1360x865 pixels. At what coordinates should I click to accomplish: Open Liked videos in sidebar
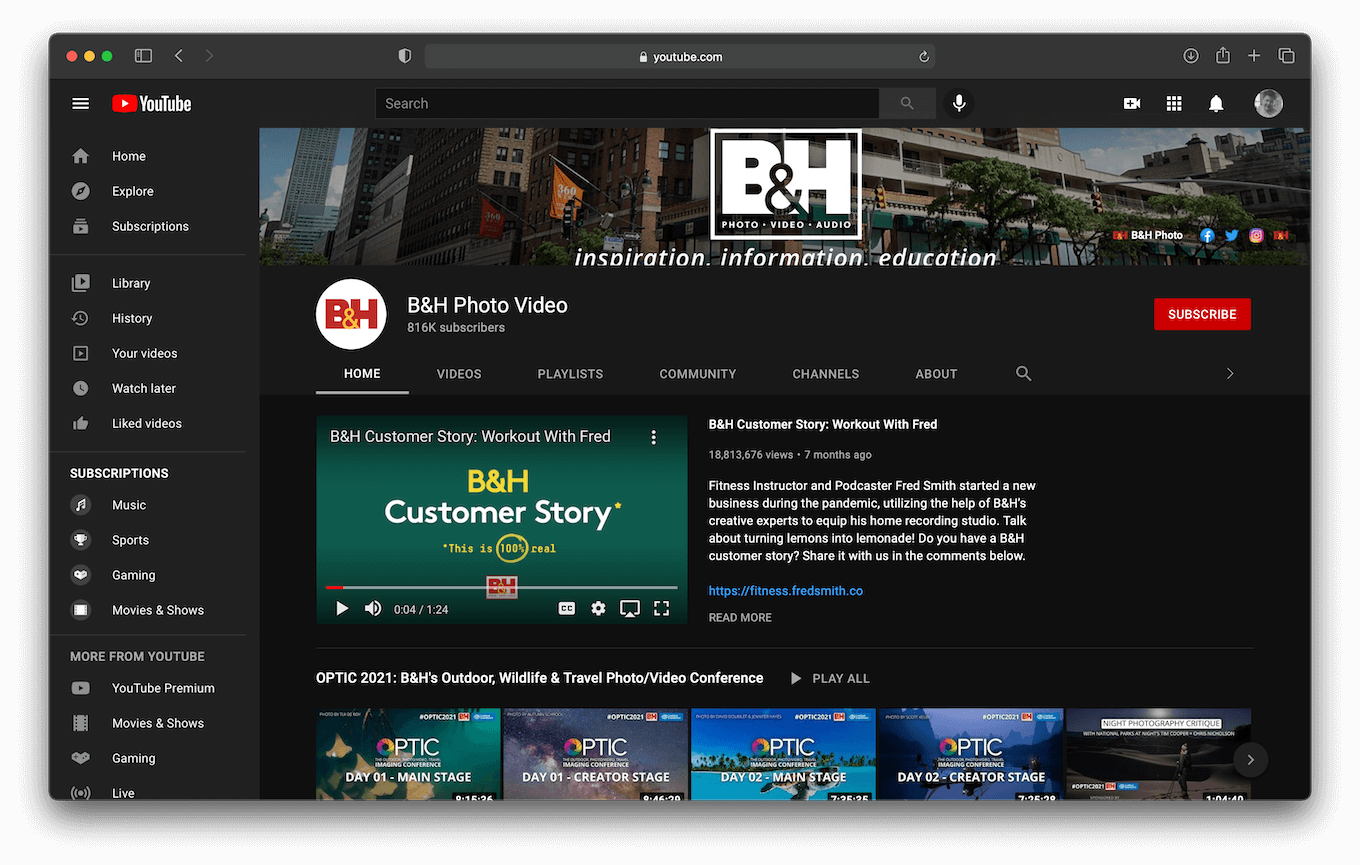[147, 423]
